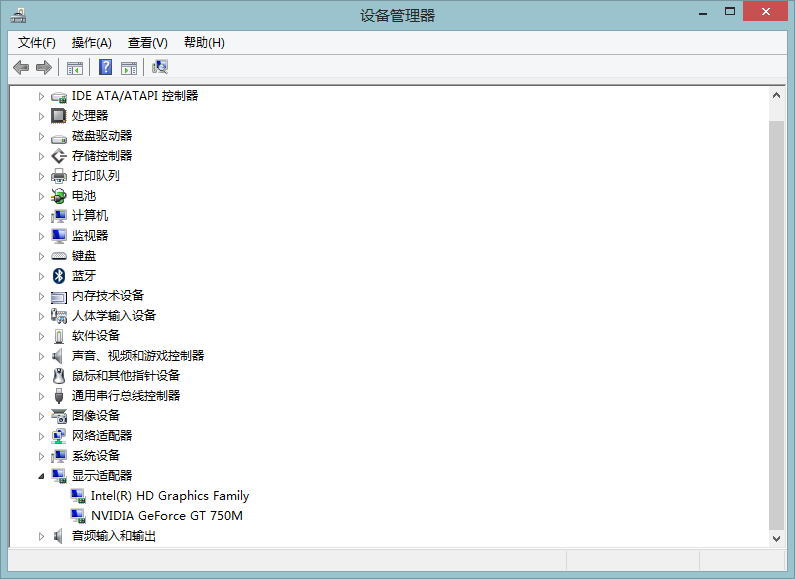Click the blue question mark help toolbar icon
The width and height of the screenshot is (795, 579).
pyautogui.click(x=105, y=67)
